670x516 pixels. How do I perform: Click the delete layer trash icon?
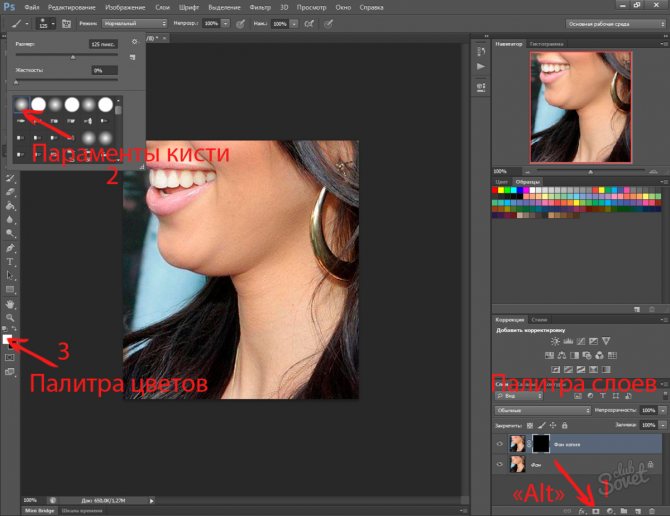651,509
